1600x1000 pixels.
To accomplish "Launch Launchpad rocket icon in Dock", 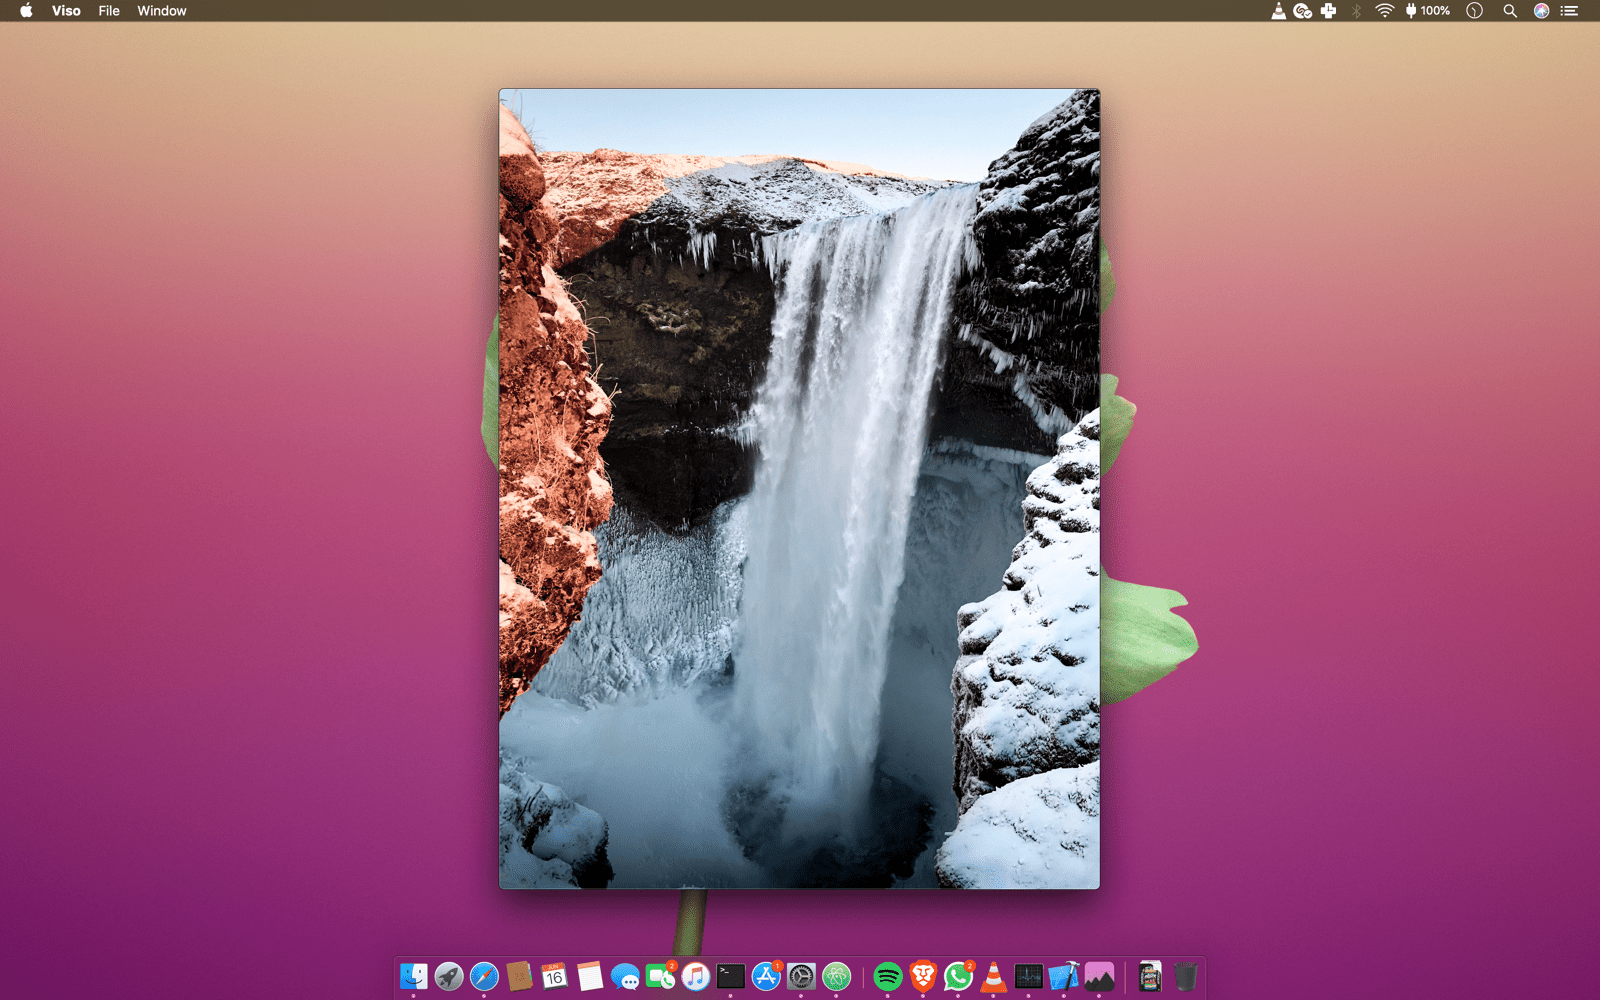I will [449, 976].
